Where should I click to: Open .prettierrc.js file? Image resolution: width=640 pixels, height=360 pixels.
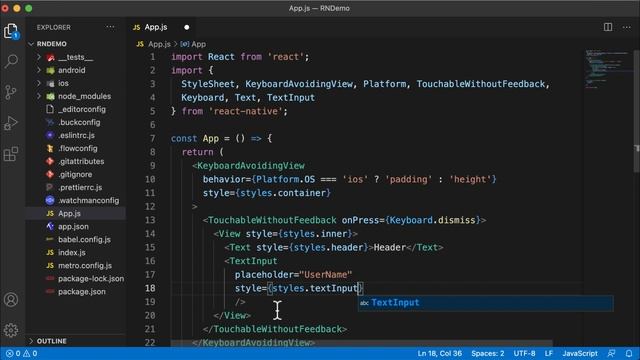coord(80,187)
